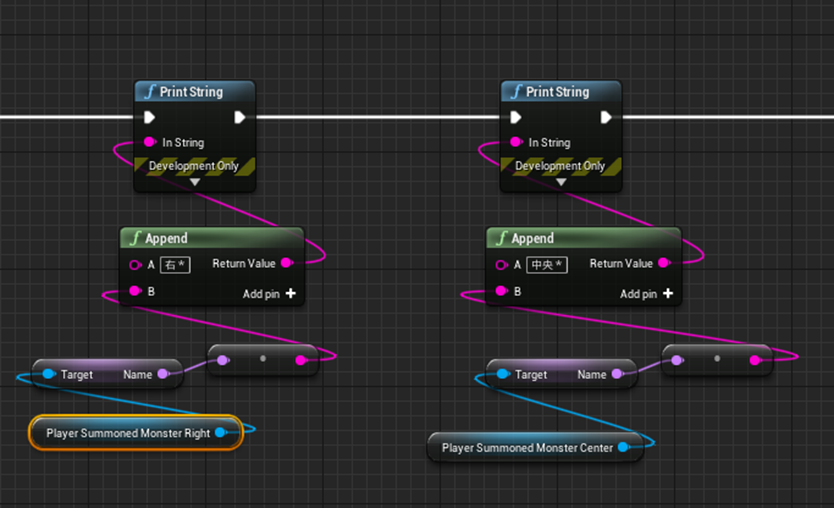Expand the right Print String node's advanced options

(x=561, y=182)
